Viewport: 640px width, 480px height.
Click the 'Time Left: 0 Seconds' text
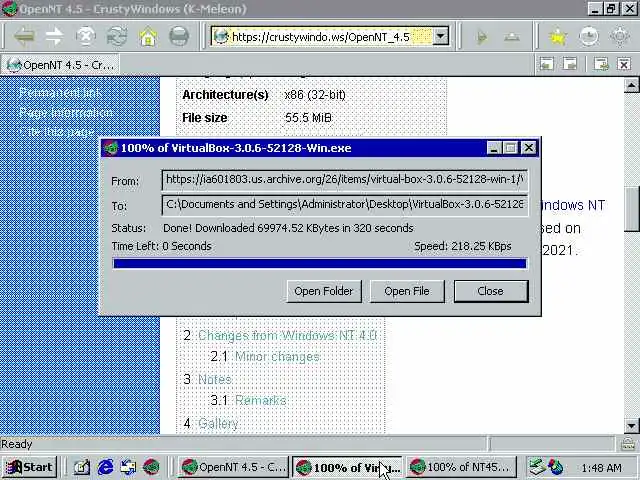point(162,246)
